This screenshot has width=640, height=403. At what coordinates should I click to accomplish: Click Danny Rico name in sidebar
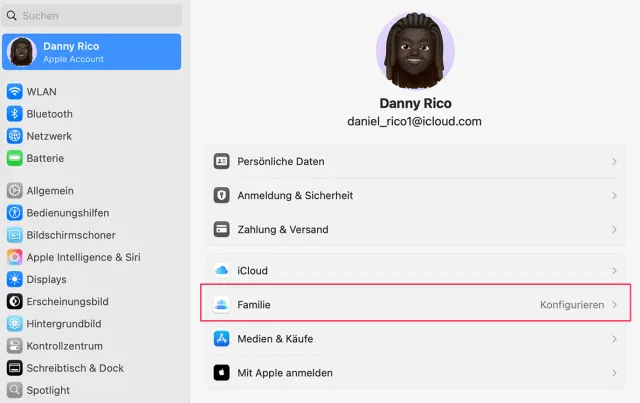[71, 46]
